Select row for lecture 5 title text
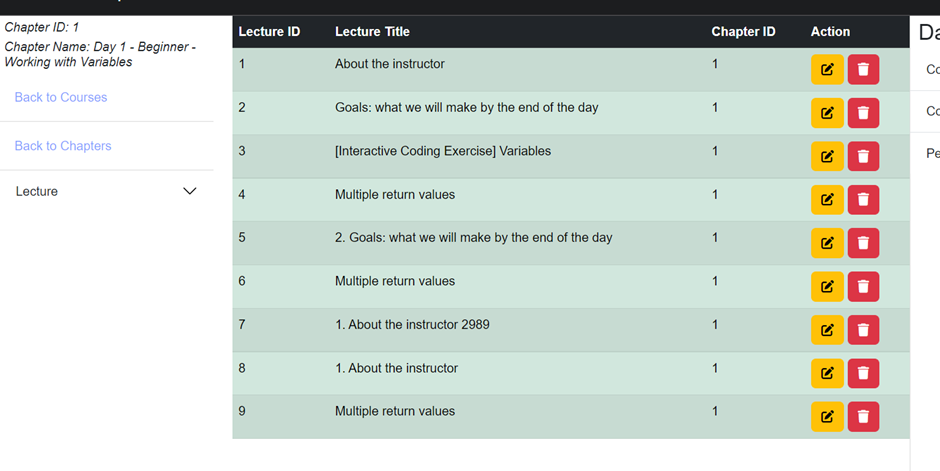The height and width of the screenshot is (471, 940). point(473,238)
